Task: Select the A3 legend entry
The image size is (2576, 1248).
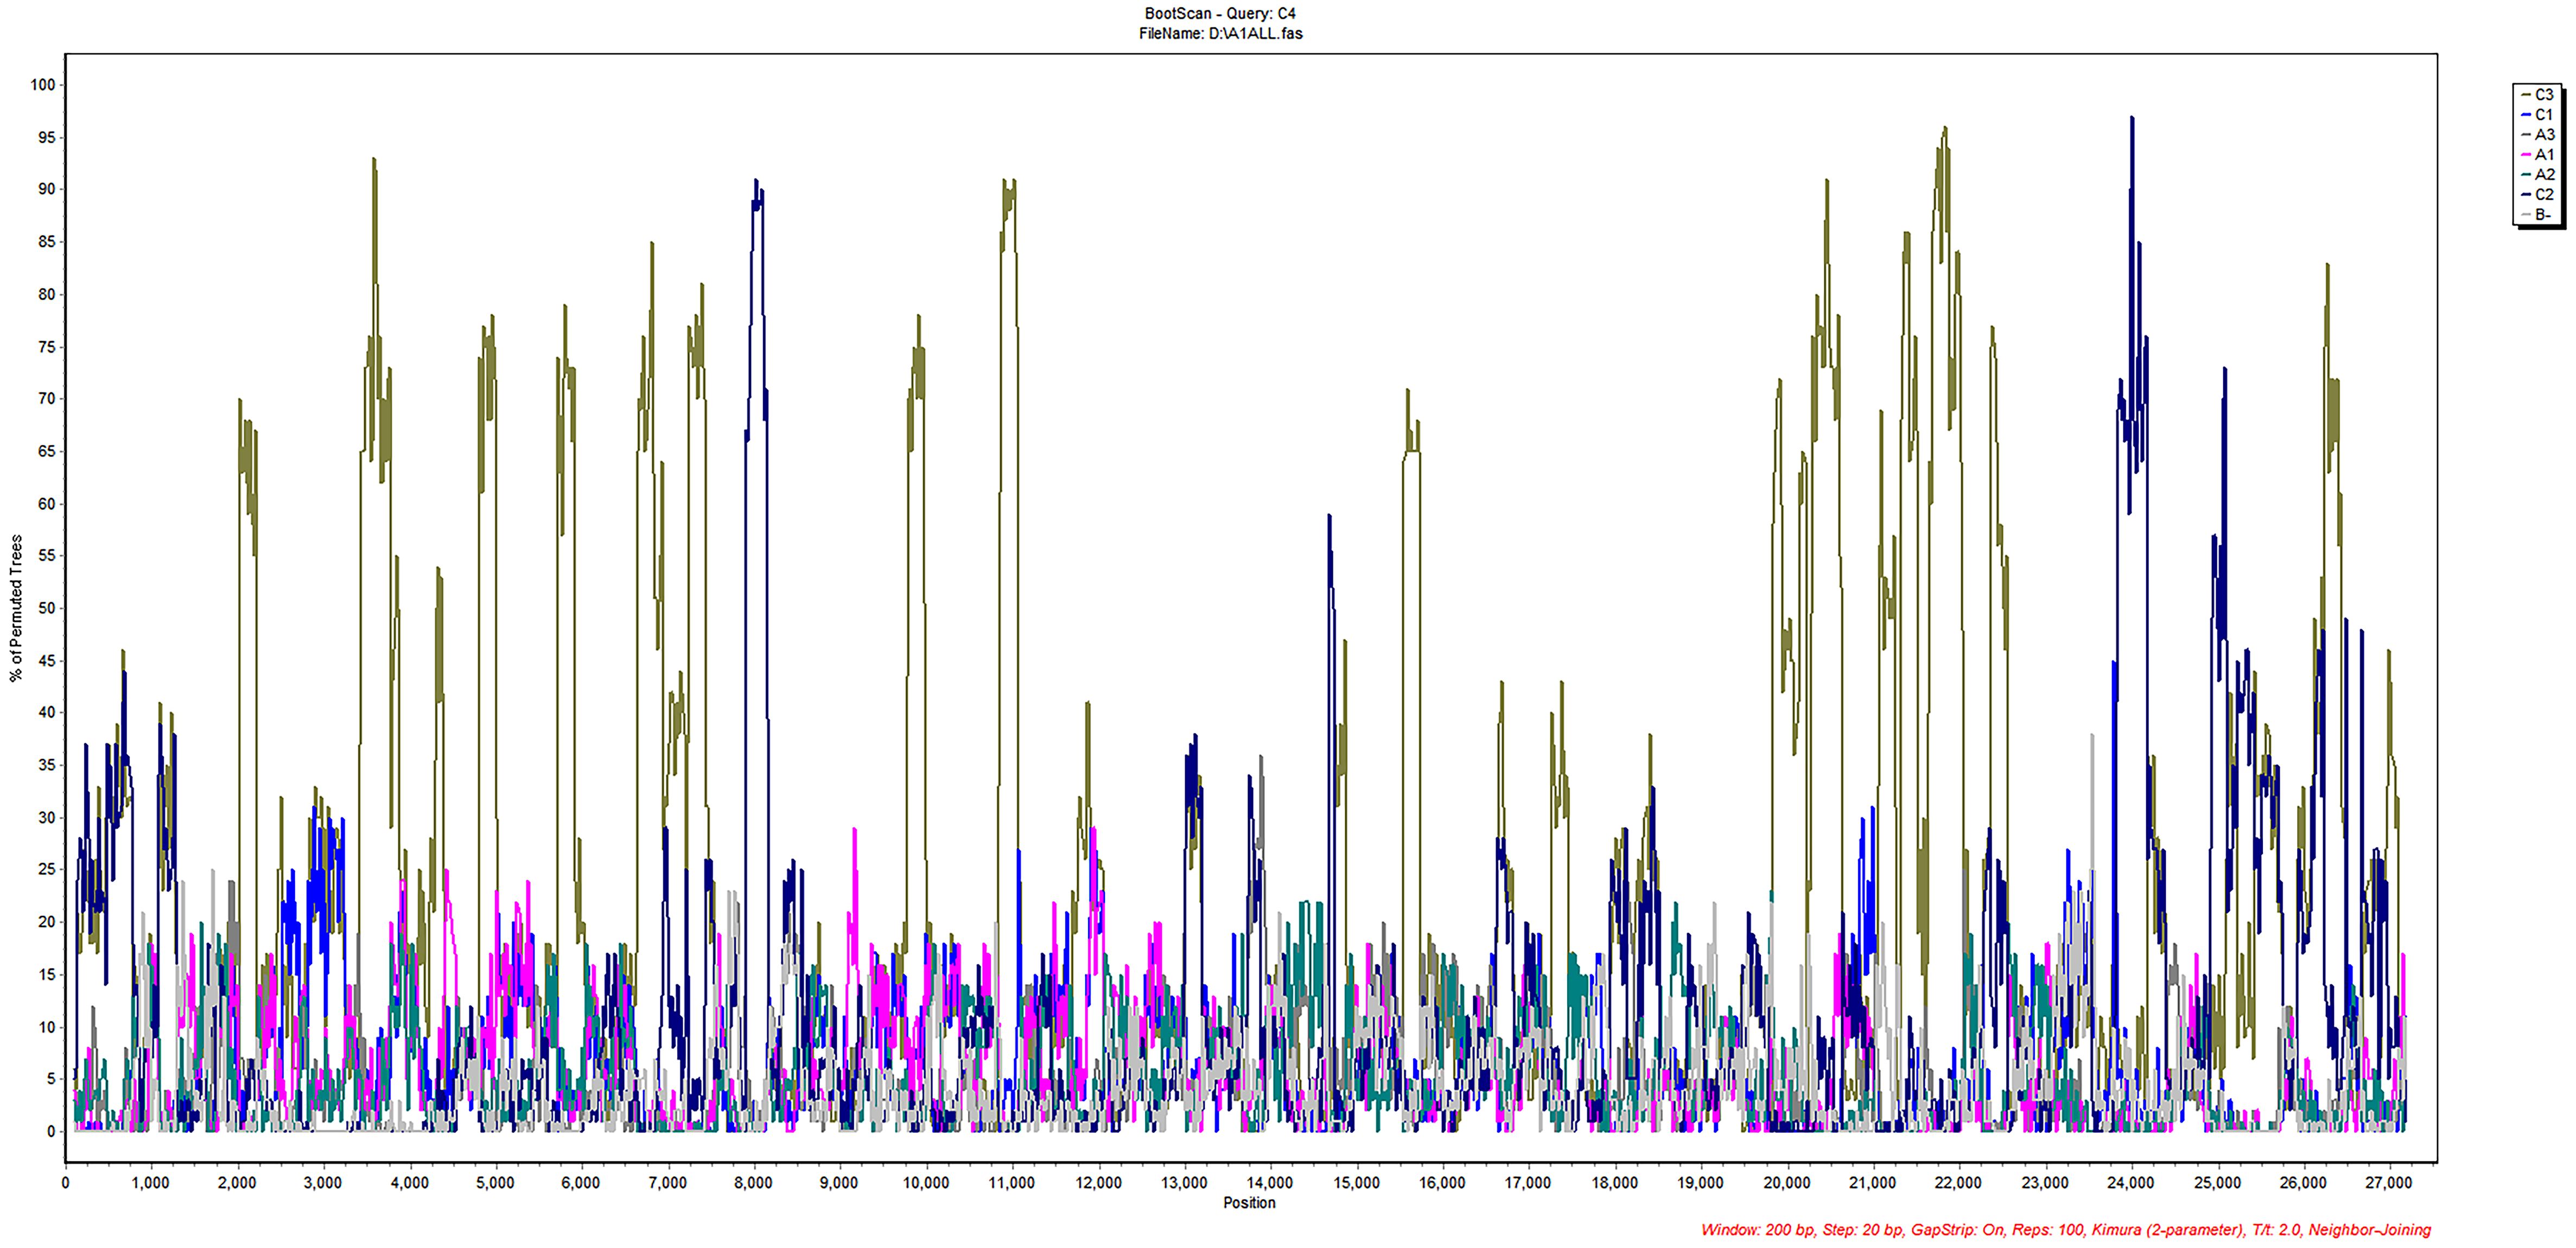Action: coord(2538,135)
